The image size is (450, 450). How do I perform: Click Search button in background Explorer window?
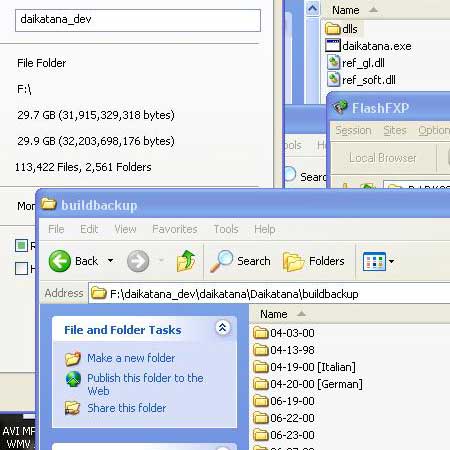[x=305, y=176]
